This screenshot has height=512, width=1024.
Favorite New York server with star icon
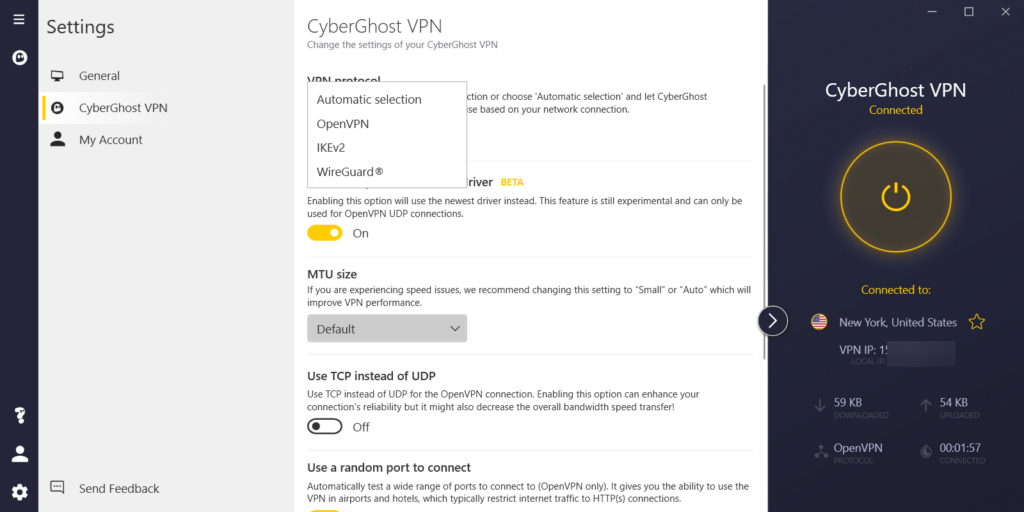click(x=977, y=322)
